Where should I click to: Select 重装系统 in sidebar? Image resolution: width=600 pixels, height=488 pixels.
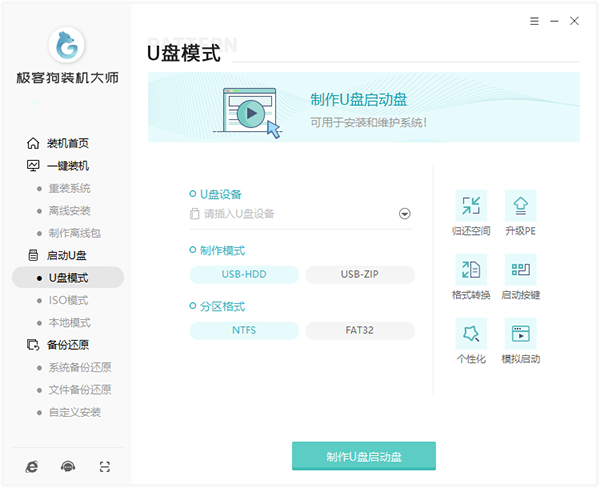tap(69, 188)
